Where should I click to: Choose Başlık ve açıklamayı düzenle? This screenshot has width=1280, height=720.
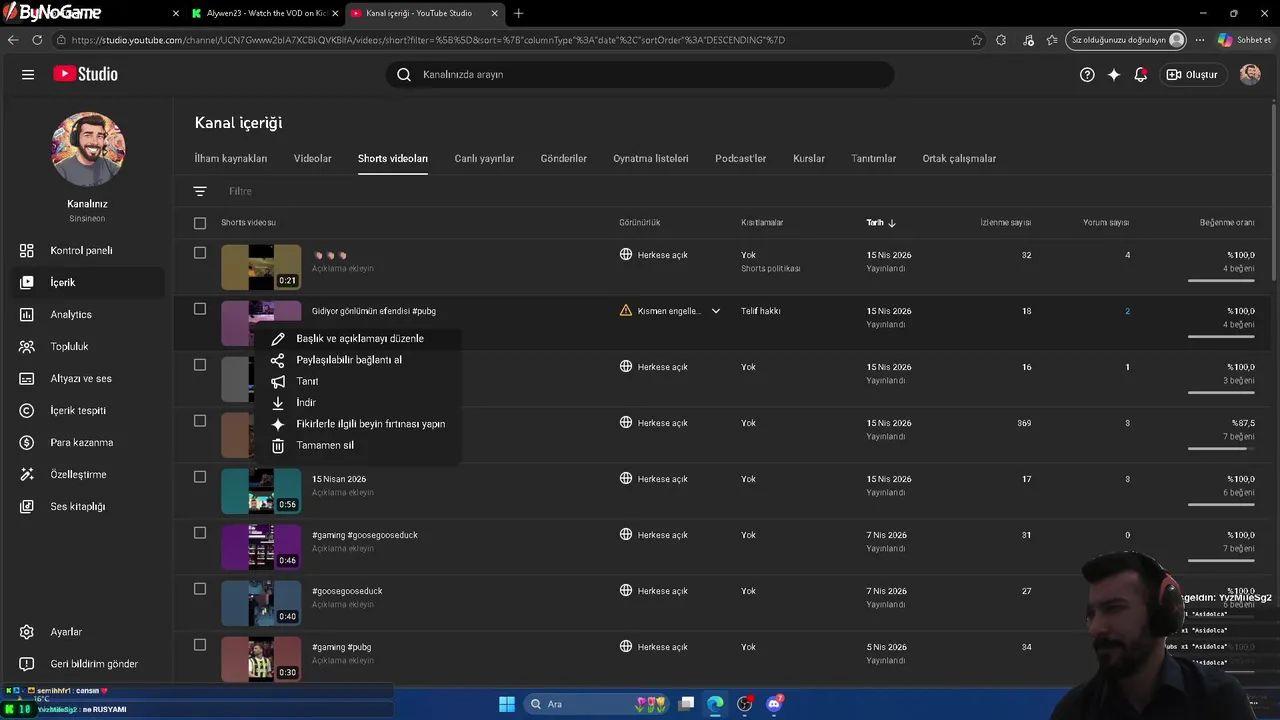358,338
